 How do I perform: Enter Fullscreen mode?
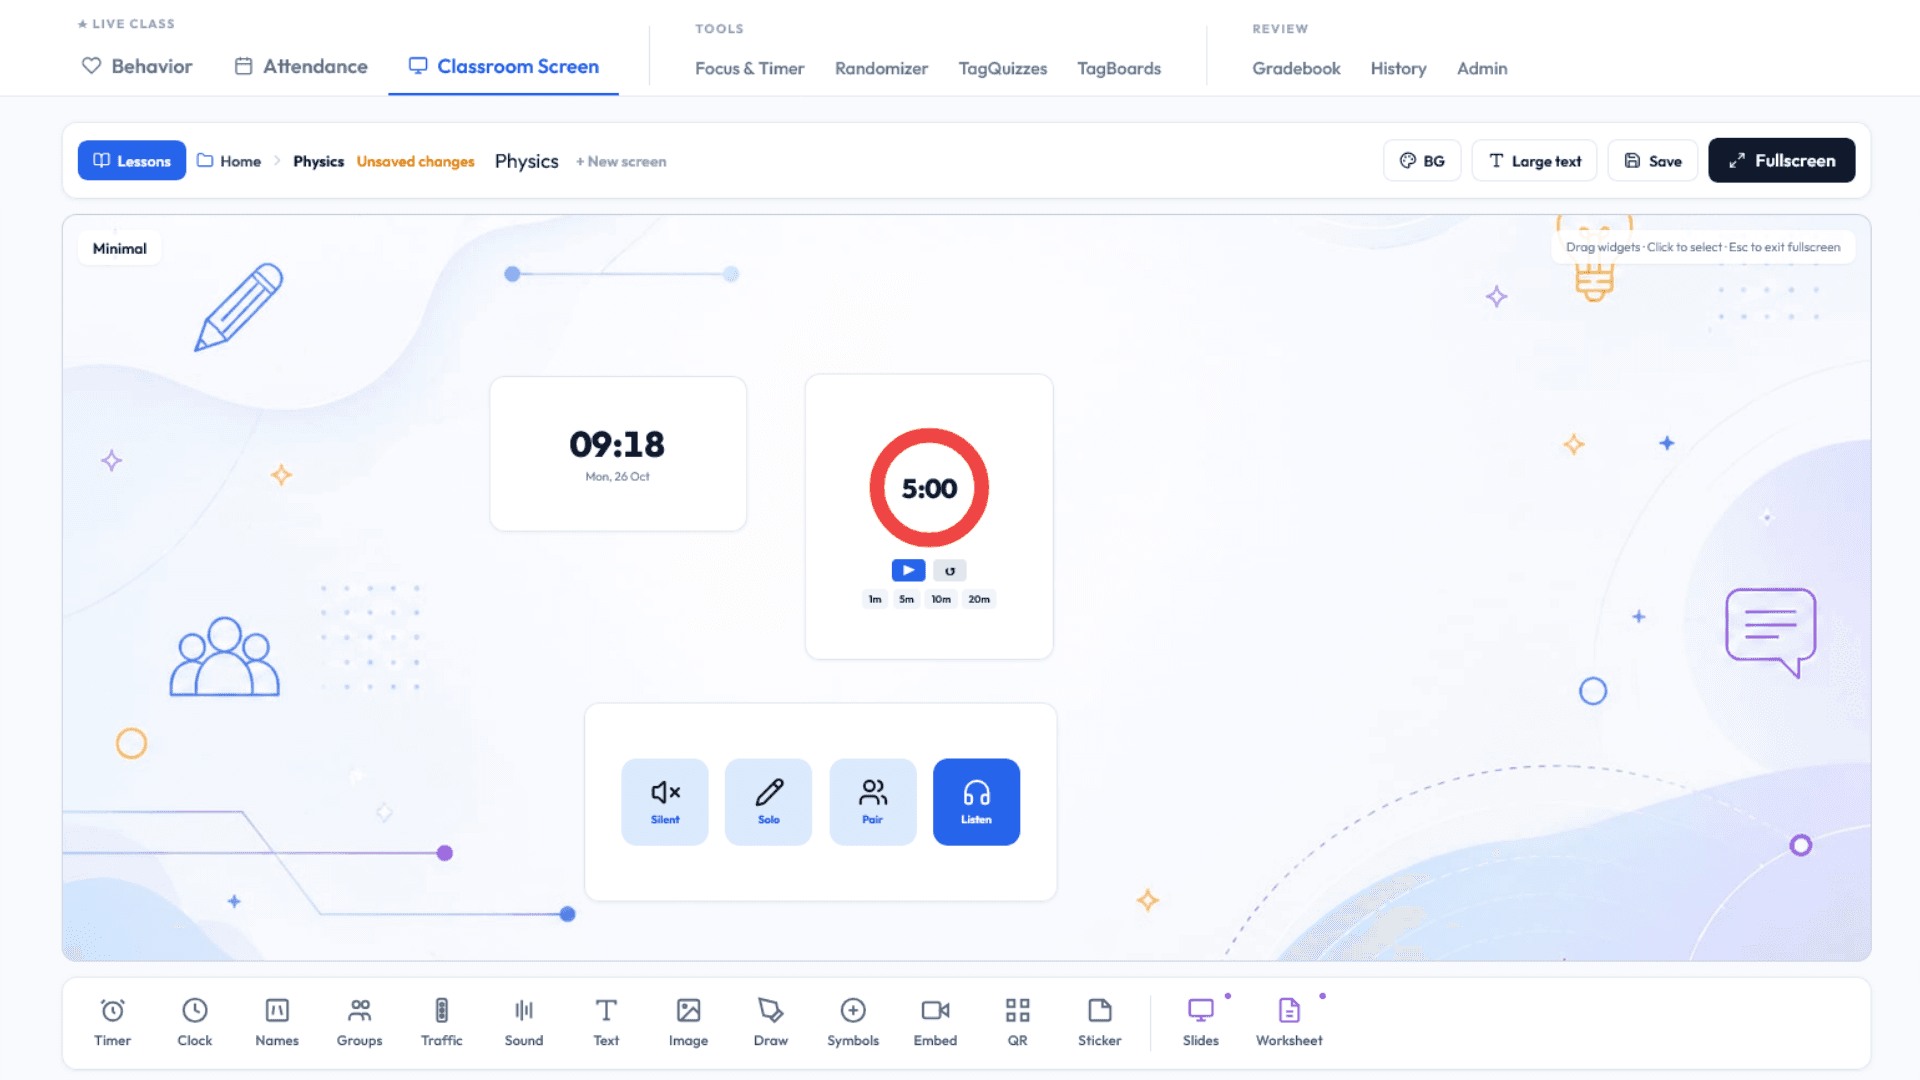[1782, 161]
